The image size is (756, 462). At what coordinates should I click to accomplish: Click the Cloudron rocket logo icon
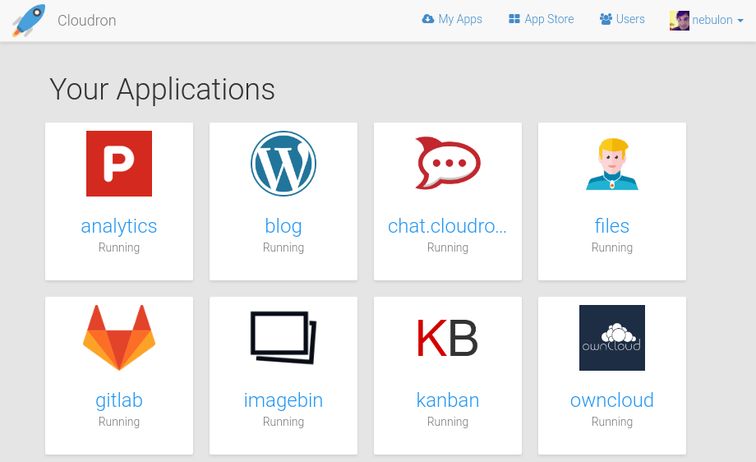coord(28,20)
